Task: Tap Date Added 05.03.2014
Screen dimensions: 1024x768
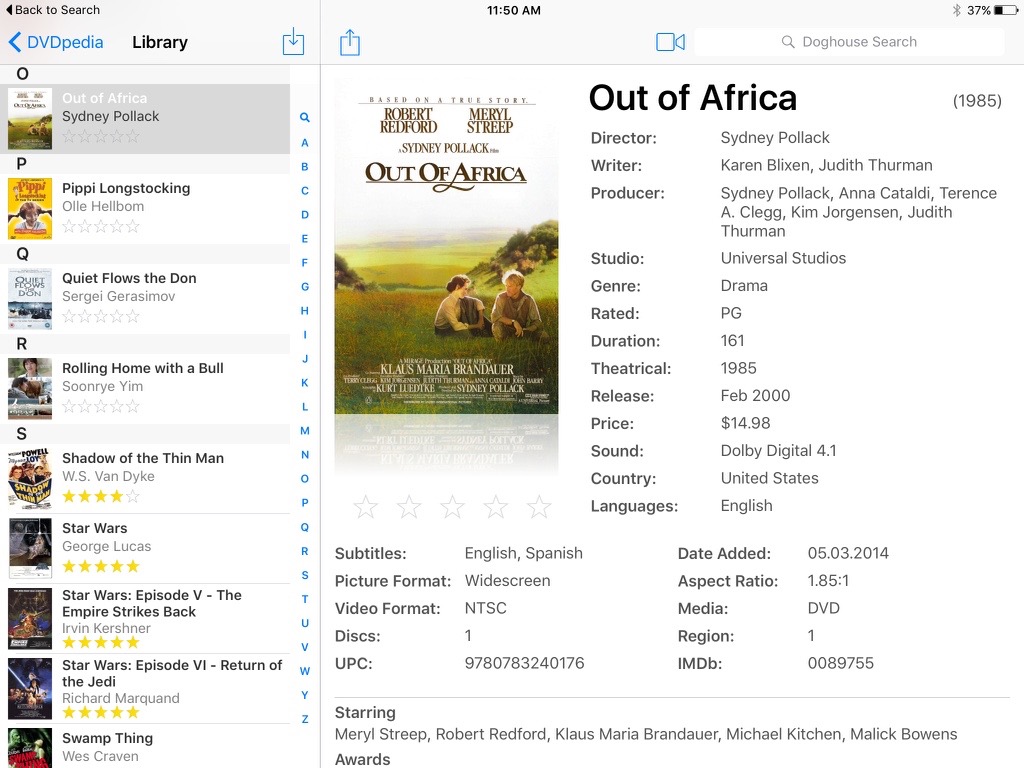Action: point(848,553)
